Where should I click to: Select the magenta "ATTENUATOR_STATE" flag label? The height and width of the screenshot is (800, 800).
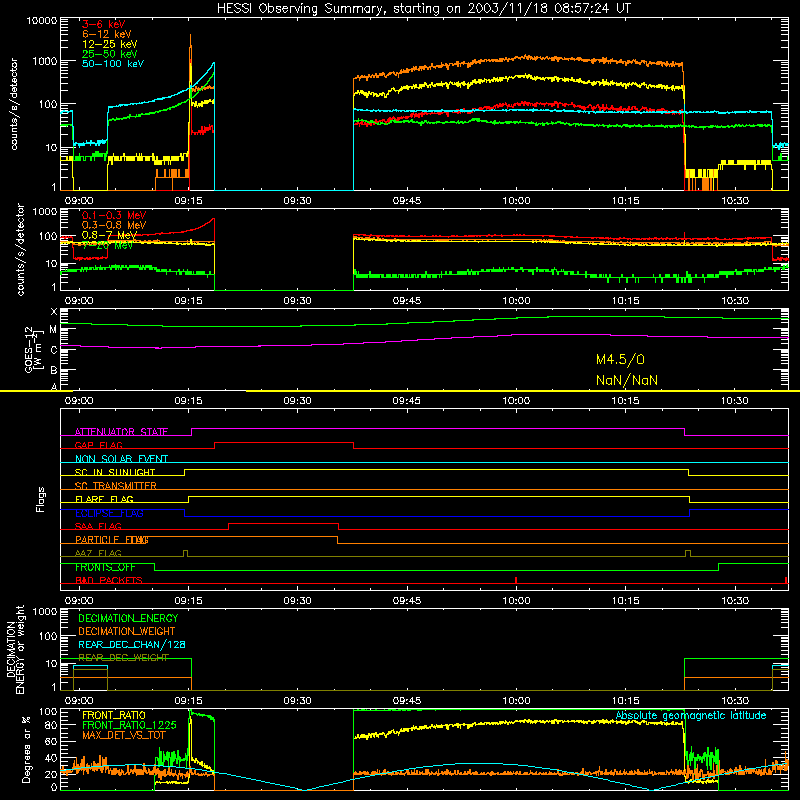(121, 432)
